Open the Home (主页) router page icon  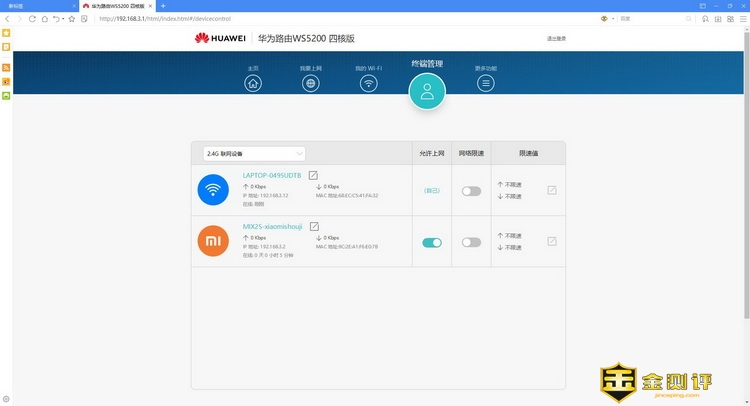pos(253,83)
